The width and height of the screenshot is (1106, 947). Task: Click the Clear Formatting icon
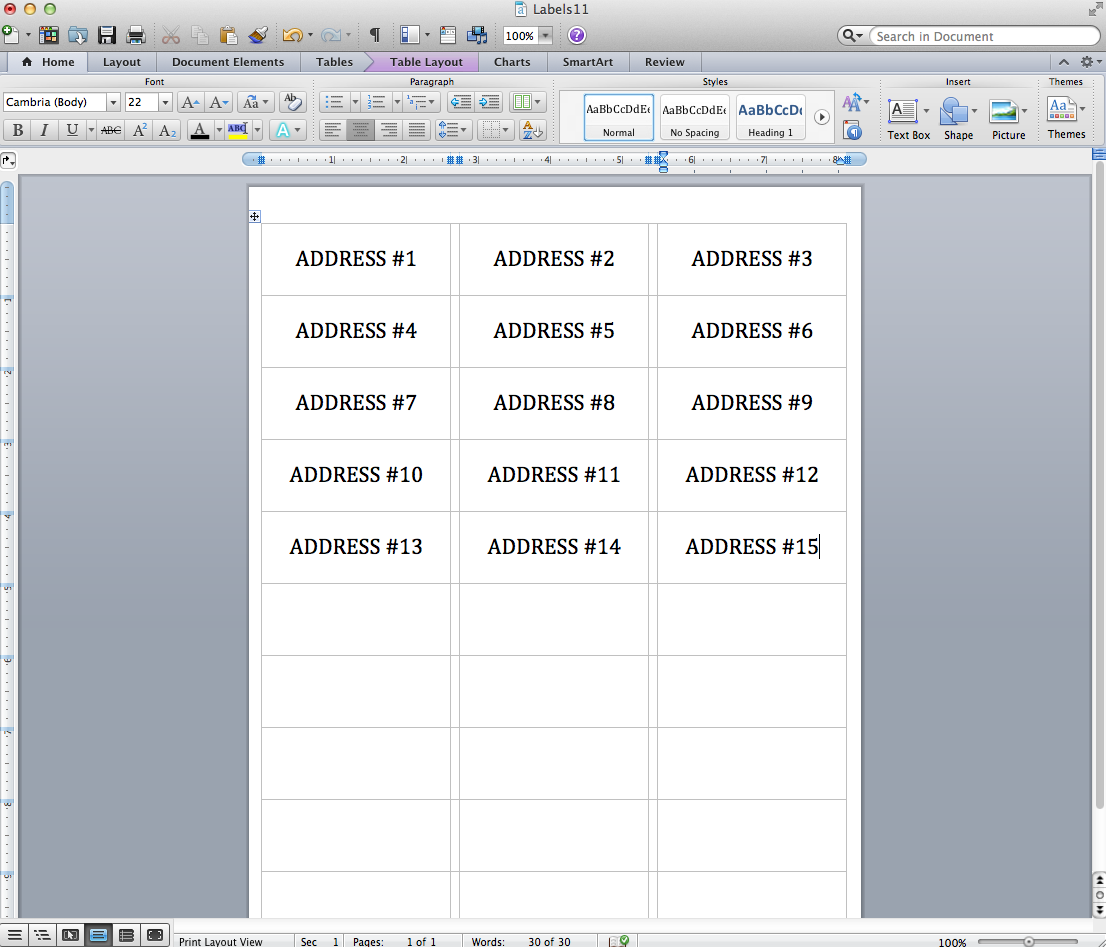[x=291, y=102]
